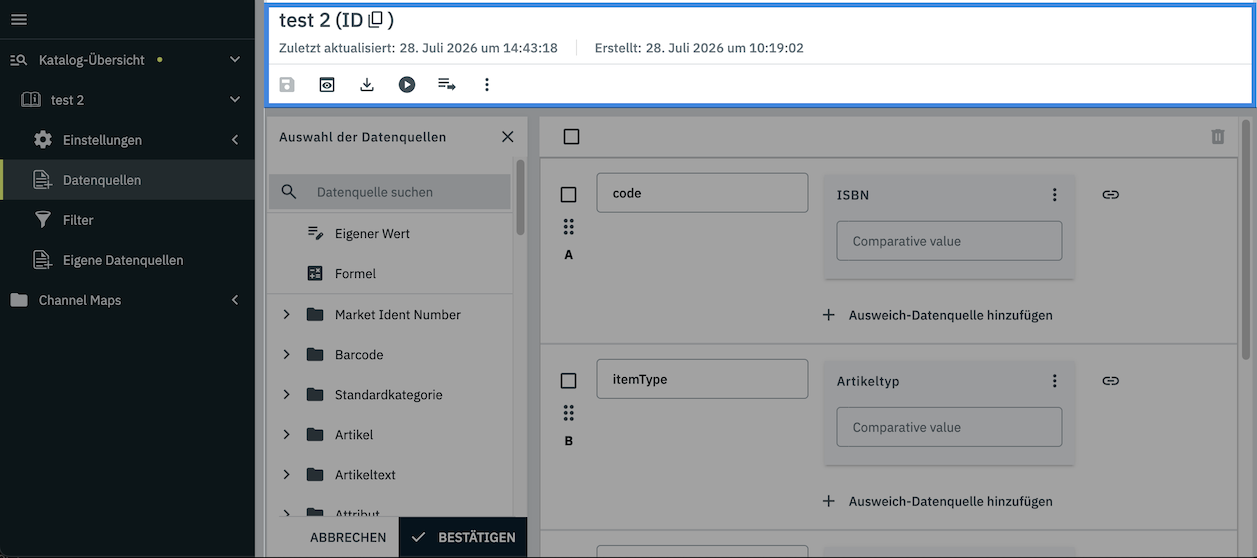Click the data source list scrollbar

point(520,197)
